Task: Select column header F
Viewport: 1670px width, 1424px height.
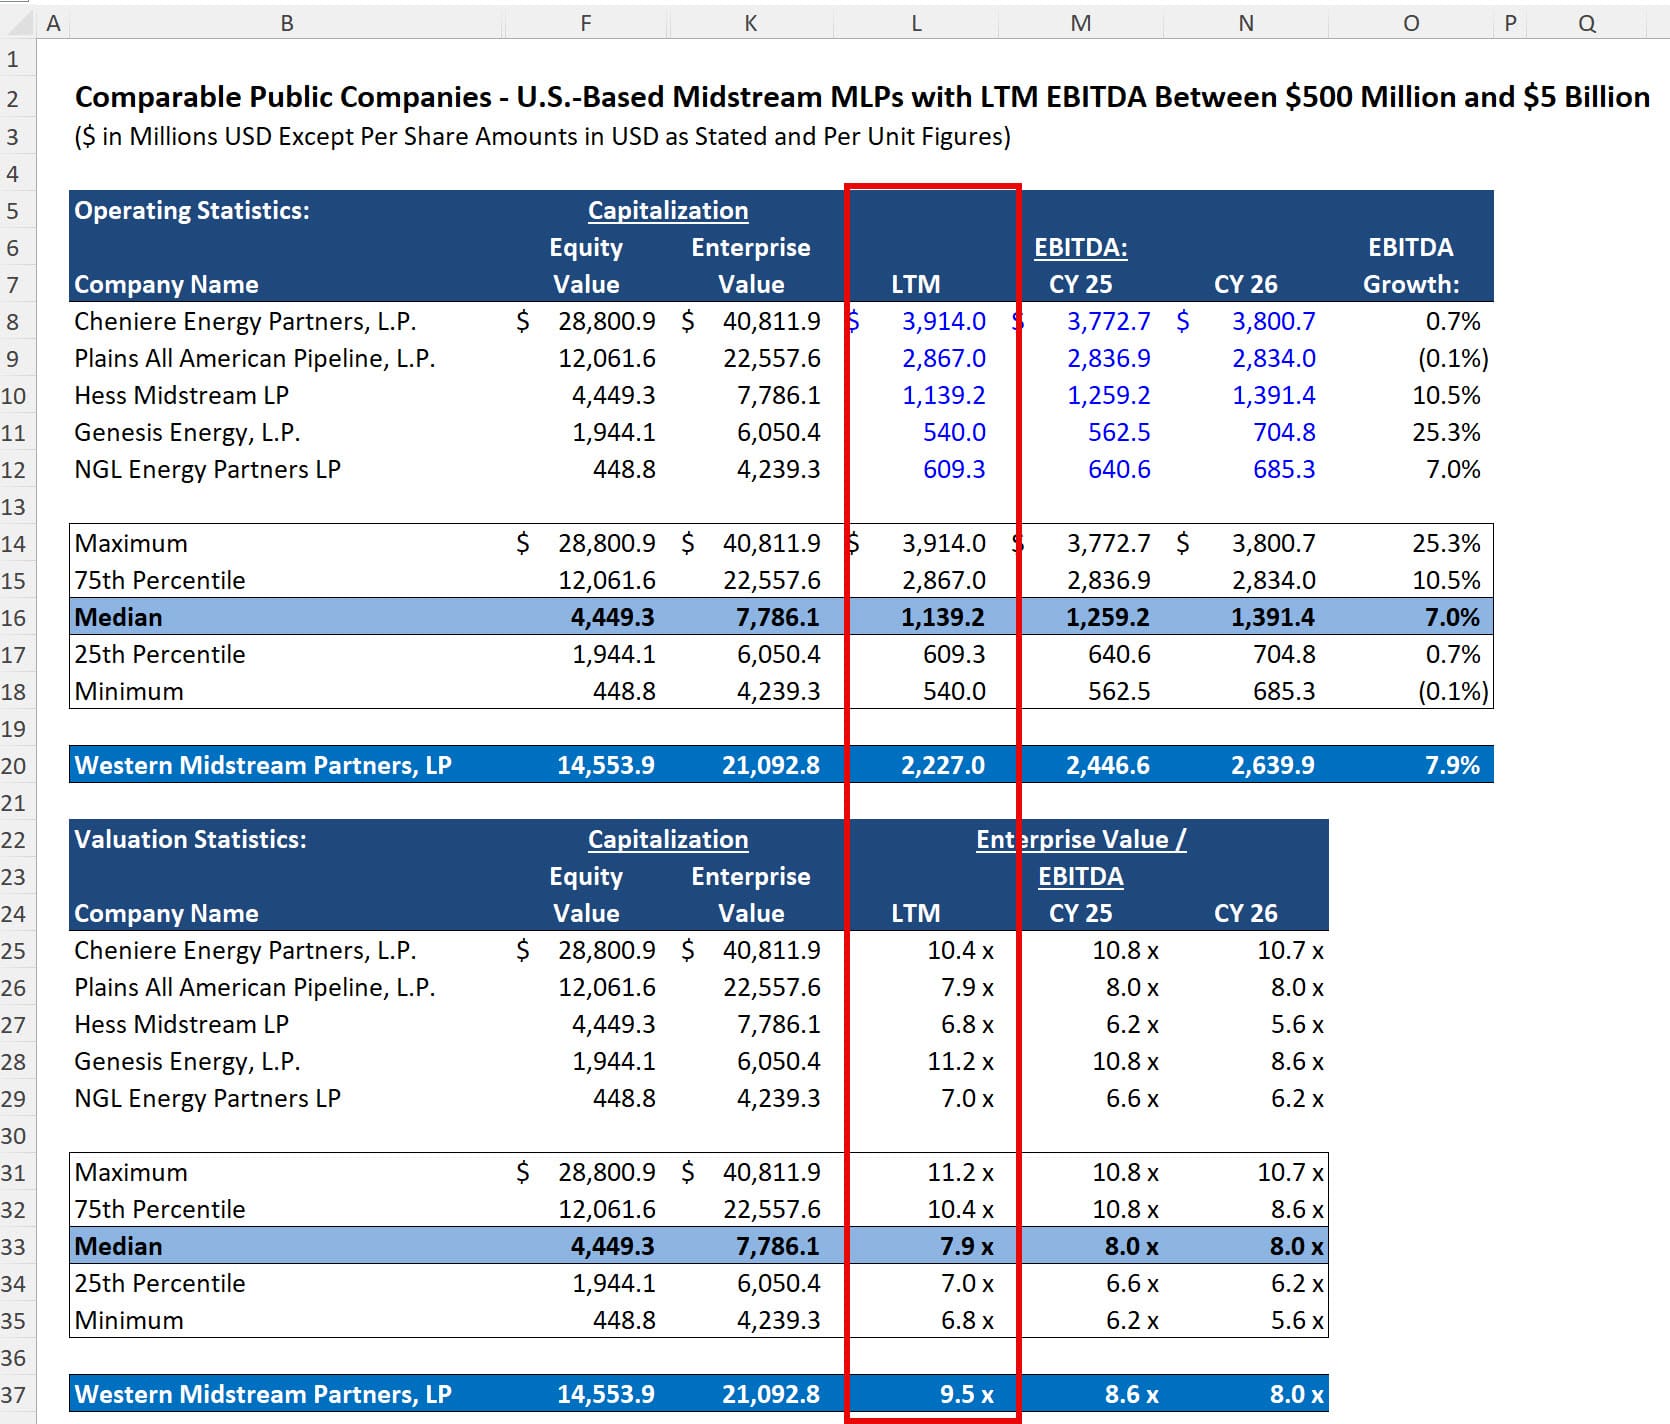Action: click(x=585, y=22)
